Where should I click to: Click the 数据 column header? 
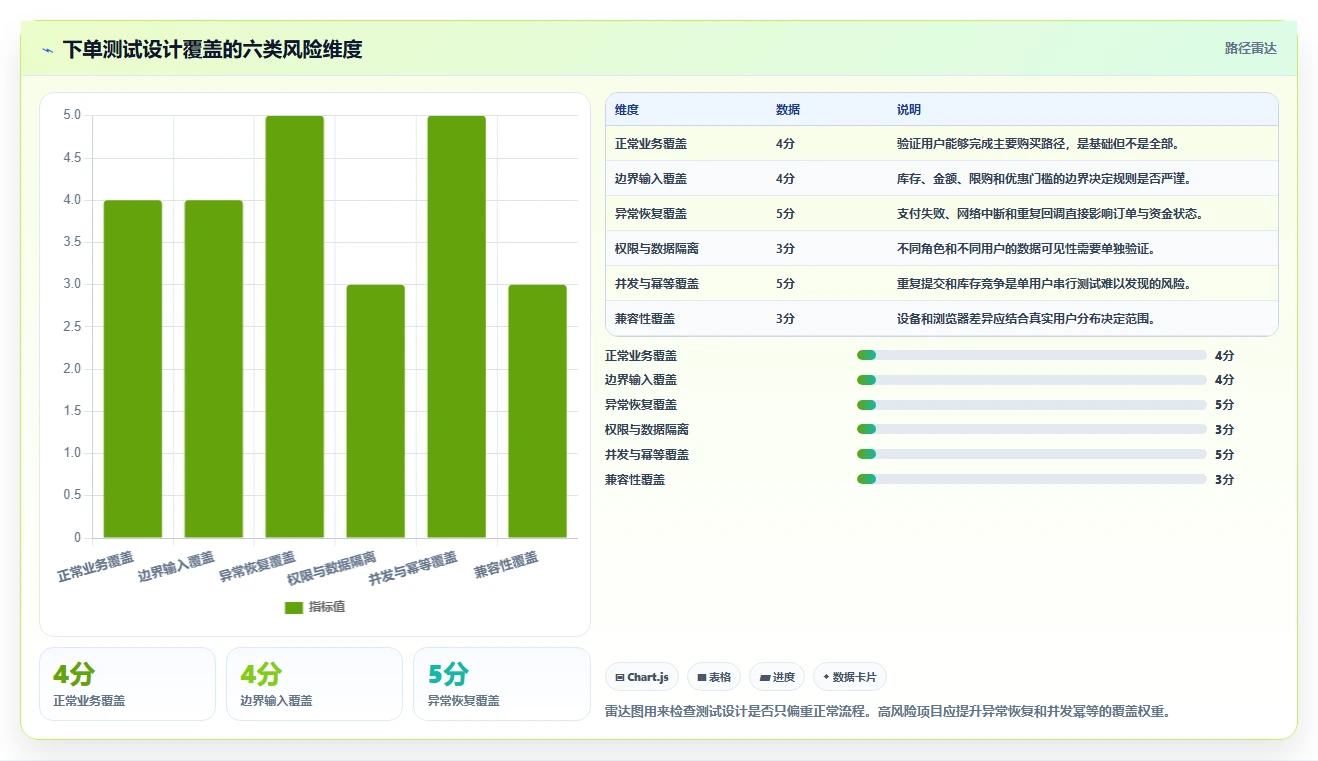[788, 110]
